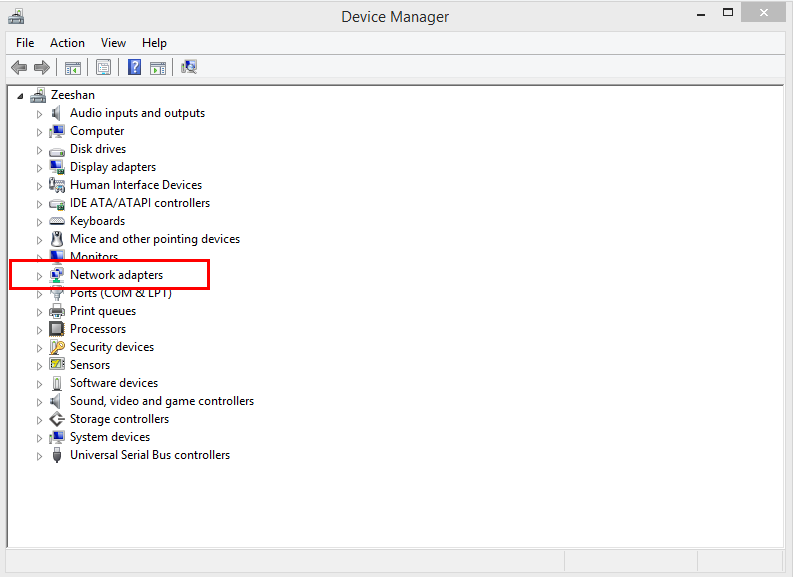793x577 pixels.
Task: Select Sound, video and game controllers
Action: click(161, 401)
